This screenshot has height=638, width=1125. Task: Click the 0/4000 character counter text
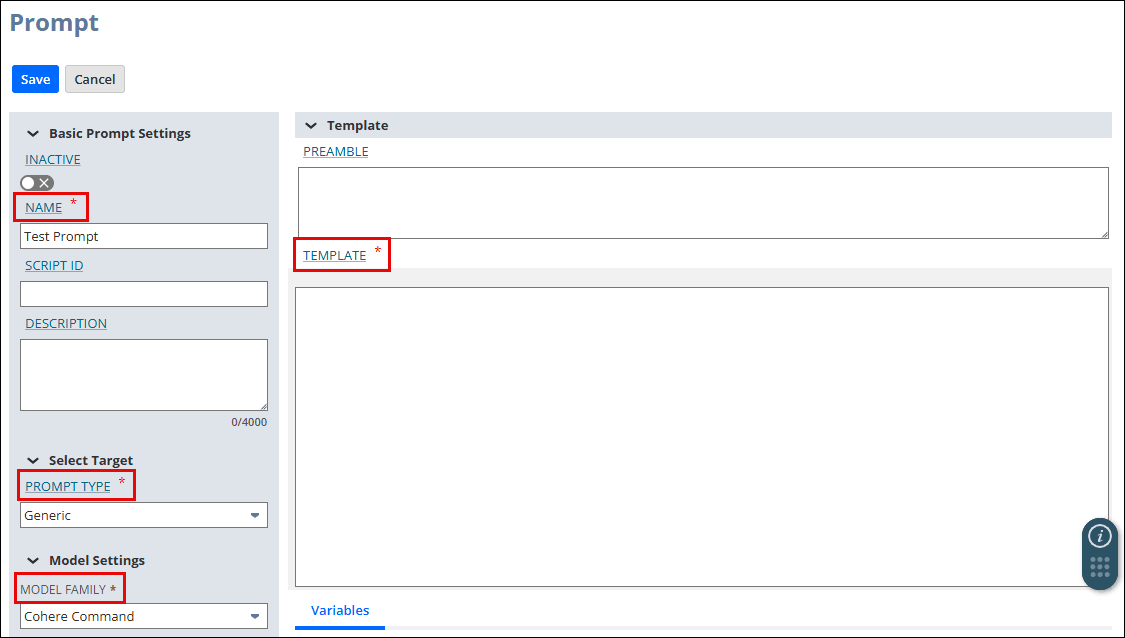click(249, 422)
